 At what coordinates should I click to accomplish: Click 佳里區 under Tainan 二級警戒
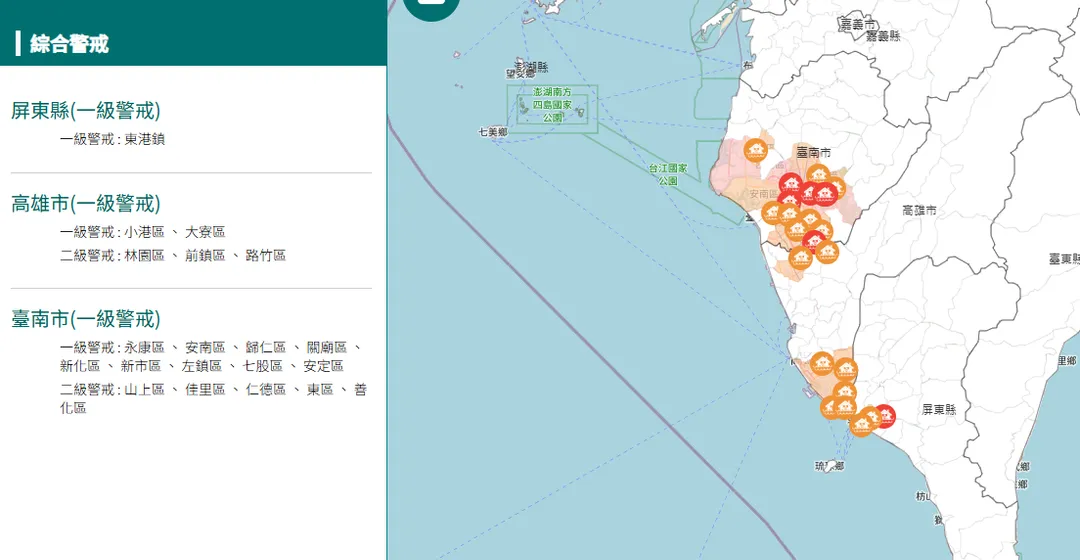point(205,390)
